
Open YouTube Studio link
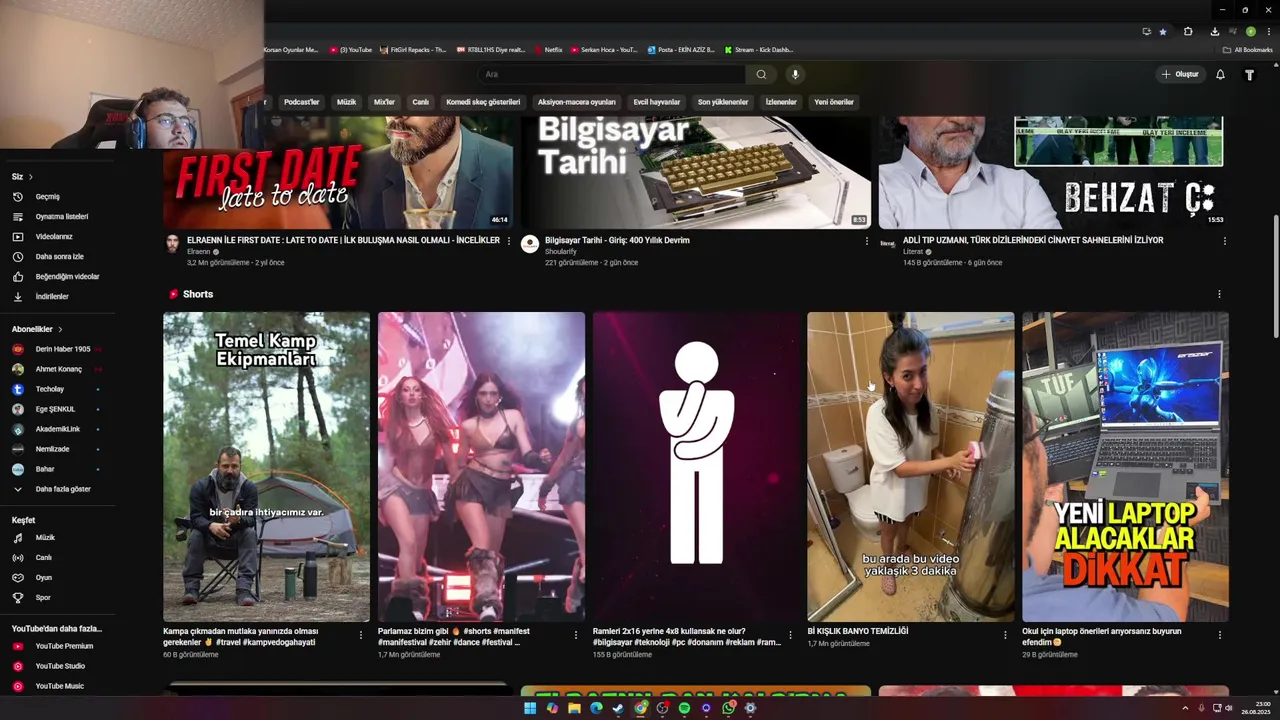[x=58, y=666]
